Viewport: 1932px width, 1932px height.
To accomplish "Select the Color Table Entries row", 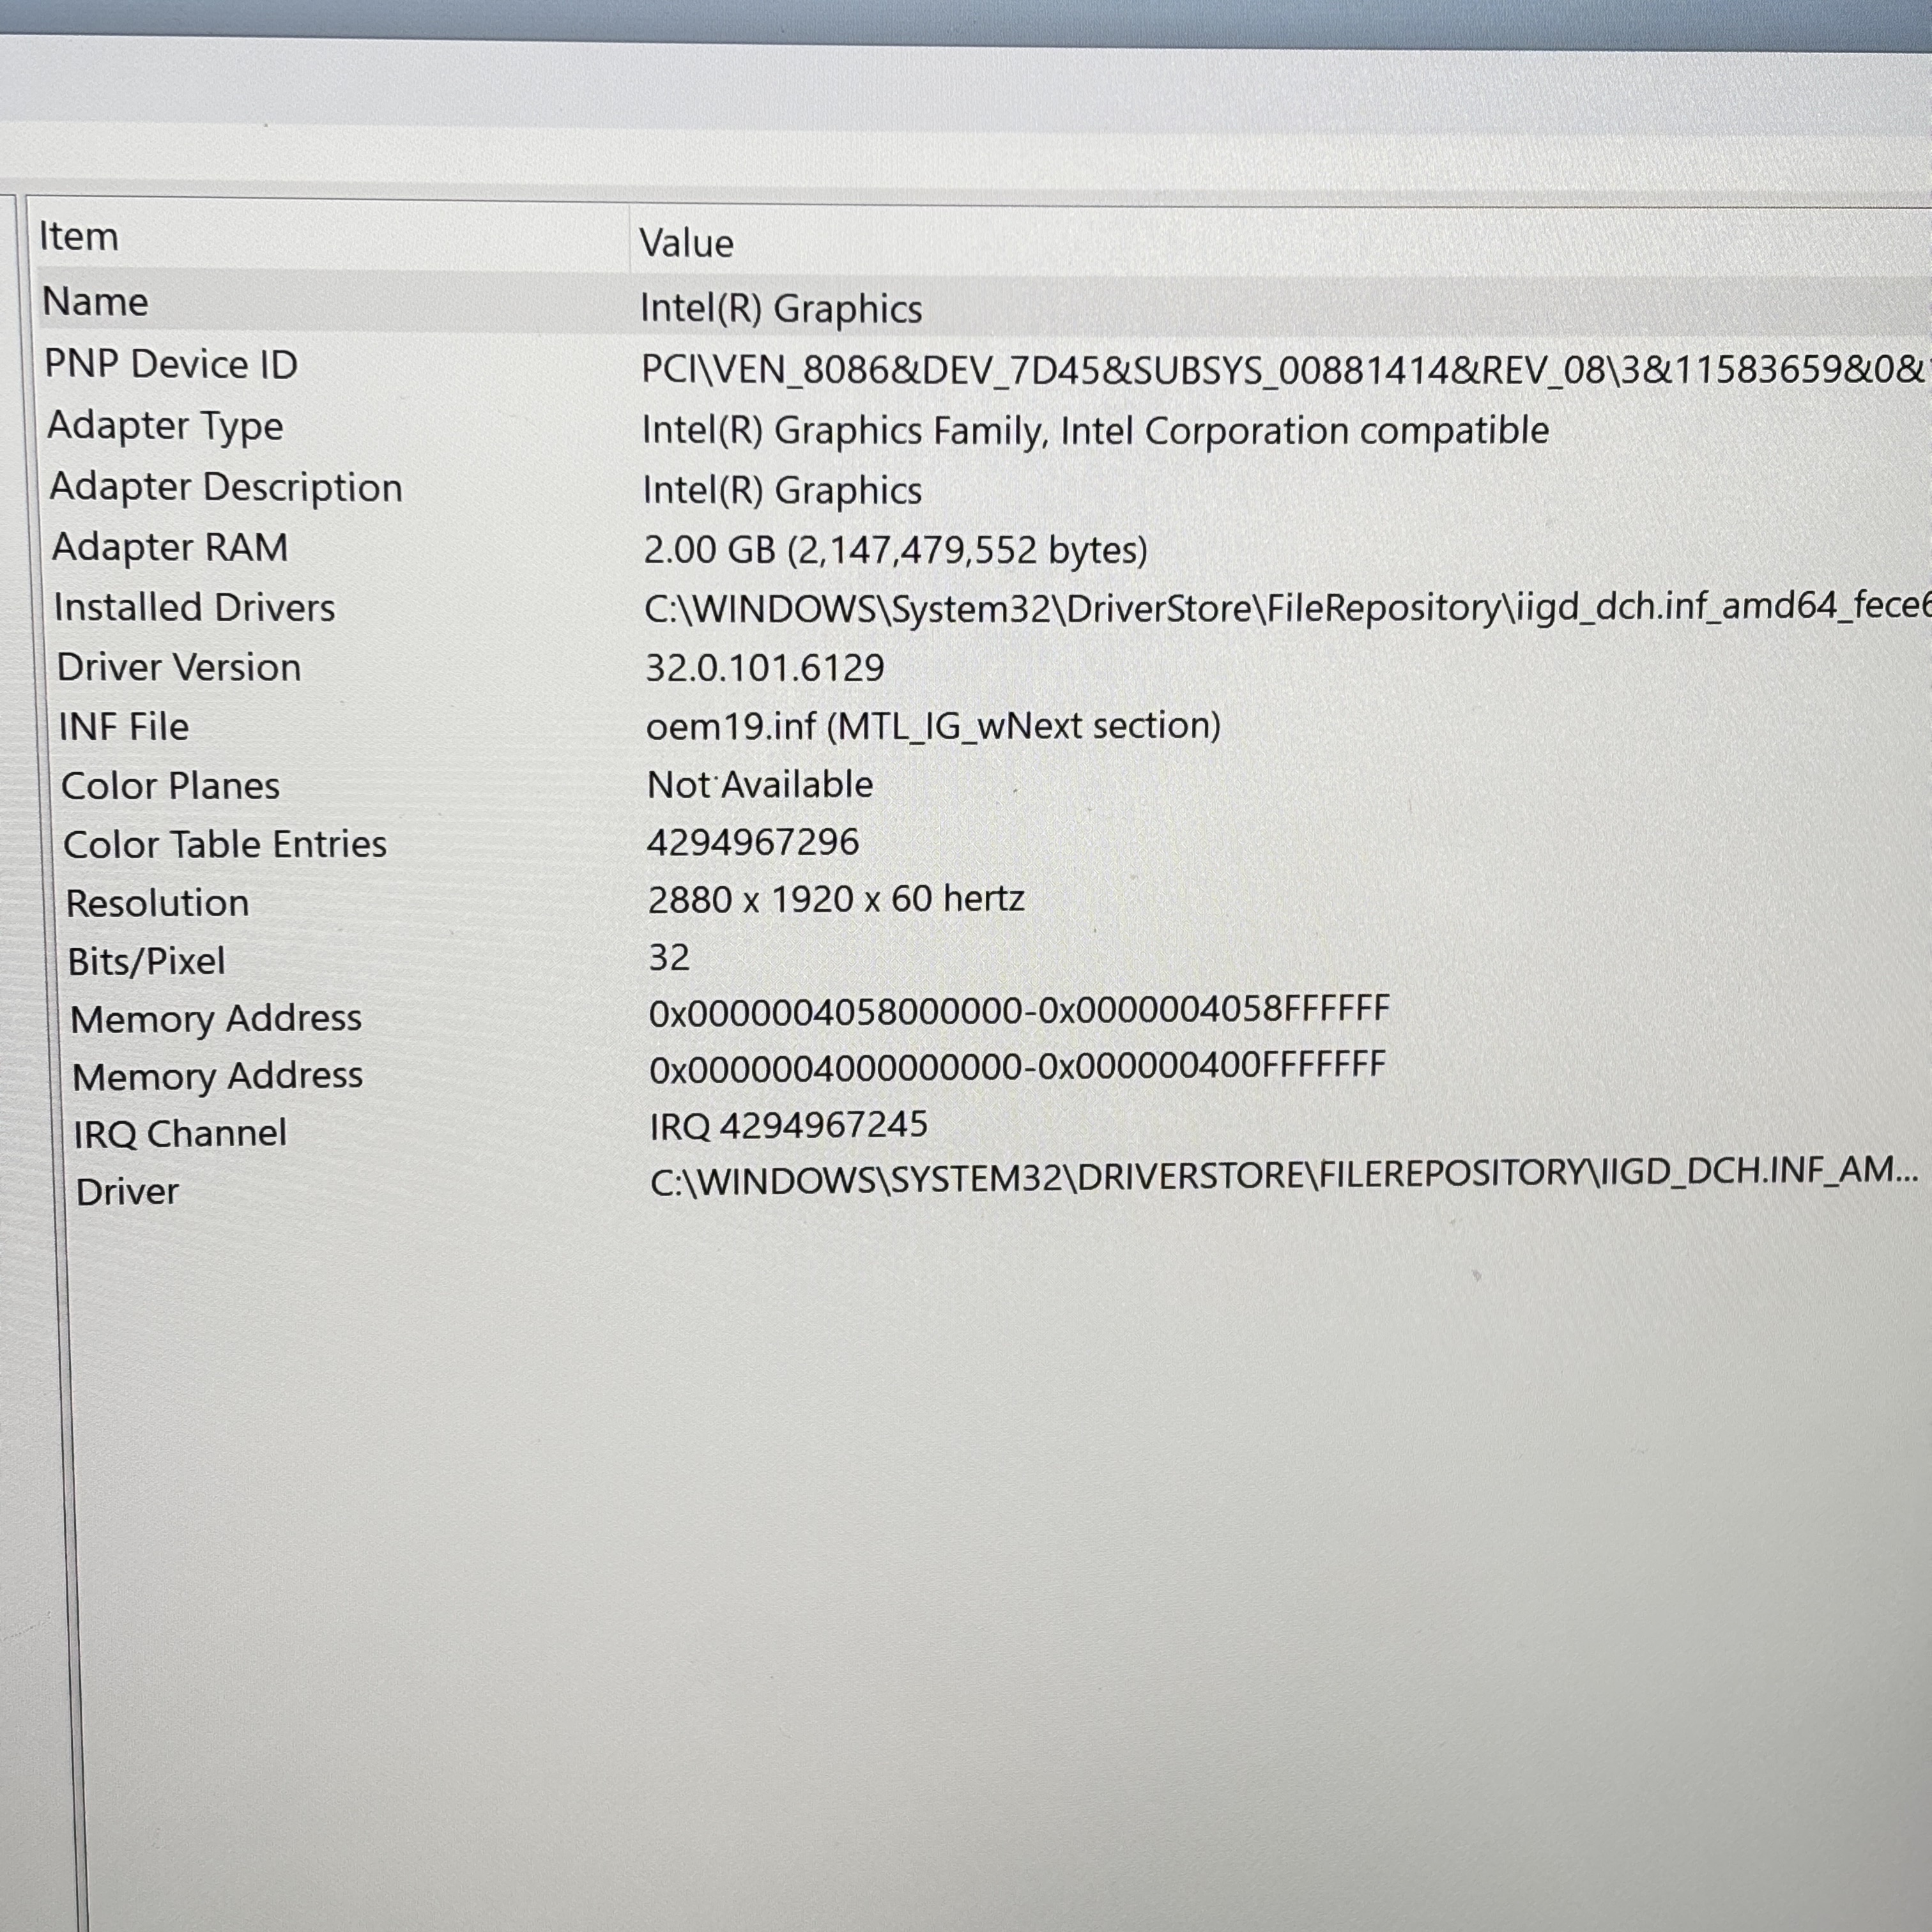I will [x=225, y=845].
